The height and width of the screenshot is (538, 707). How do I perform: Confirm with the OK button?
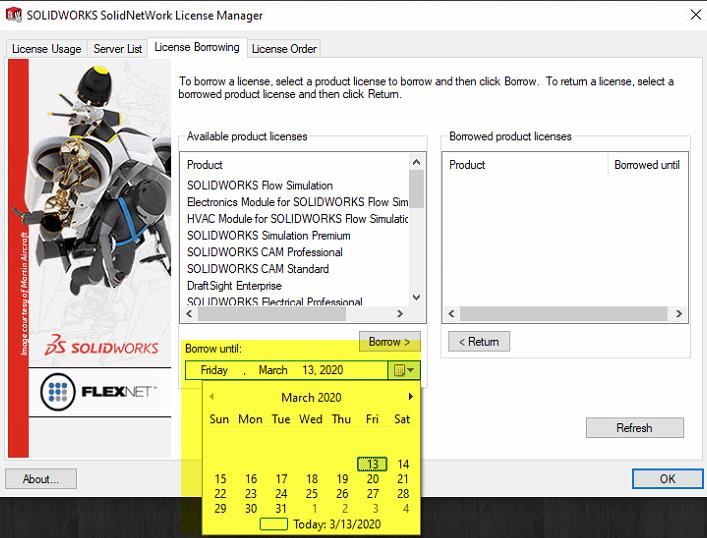(667, 478)
